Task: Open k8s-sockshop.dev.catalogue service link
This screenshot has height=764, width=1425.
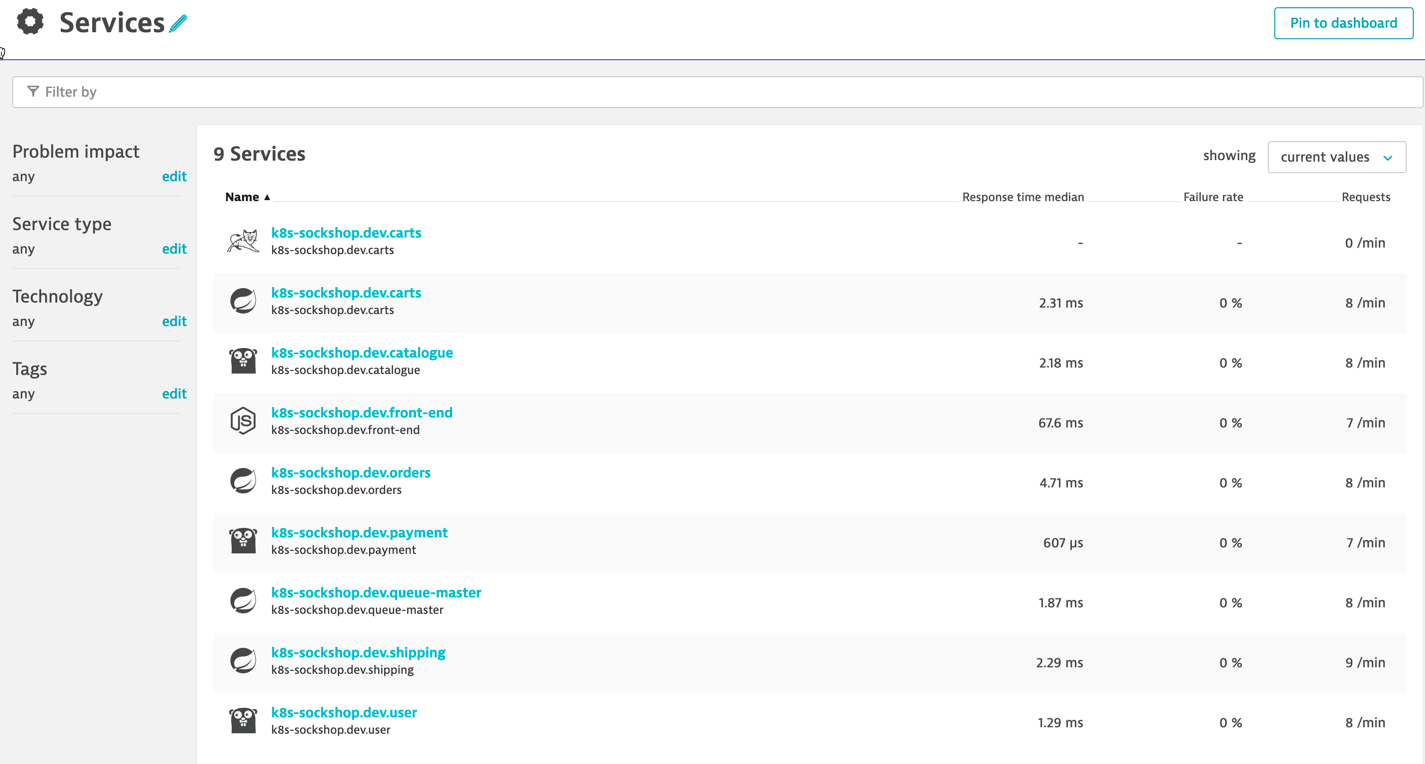Action: [362, 353]
